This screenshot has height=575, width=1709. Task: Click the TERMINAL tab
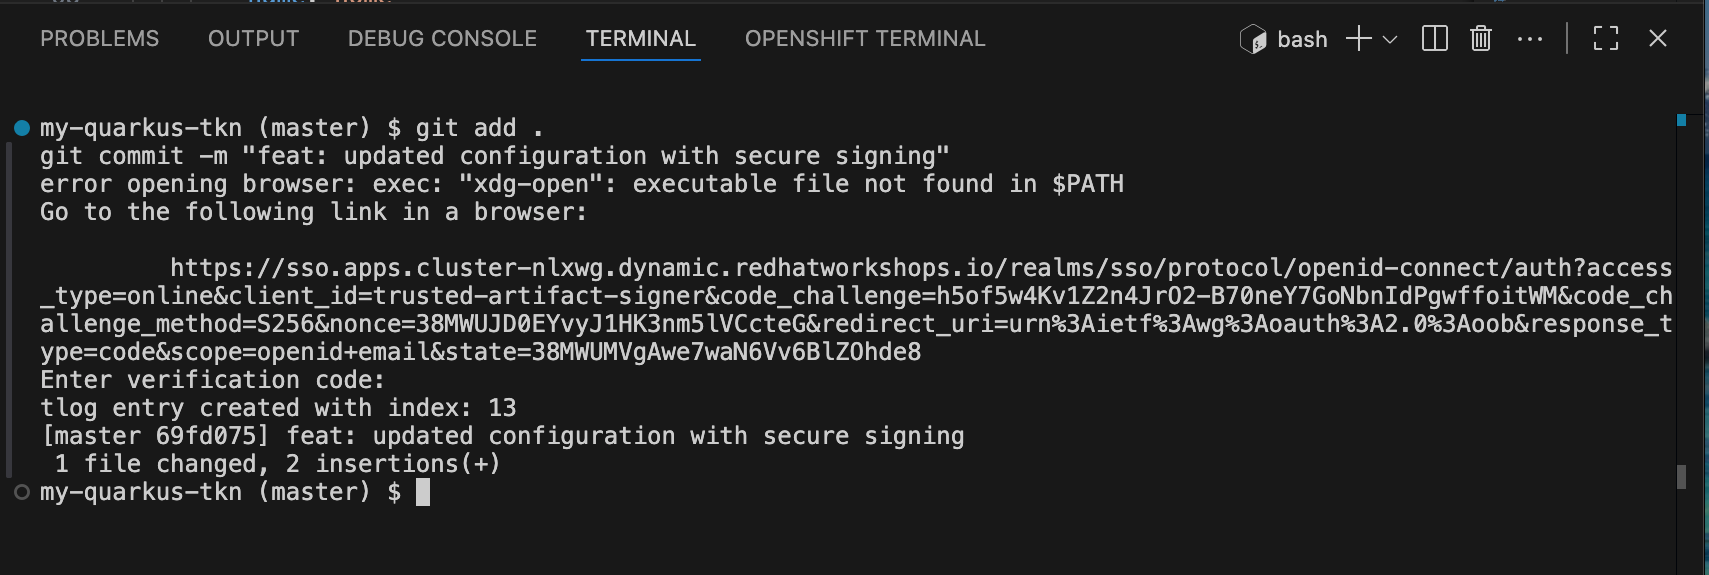(640, 39)
